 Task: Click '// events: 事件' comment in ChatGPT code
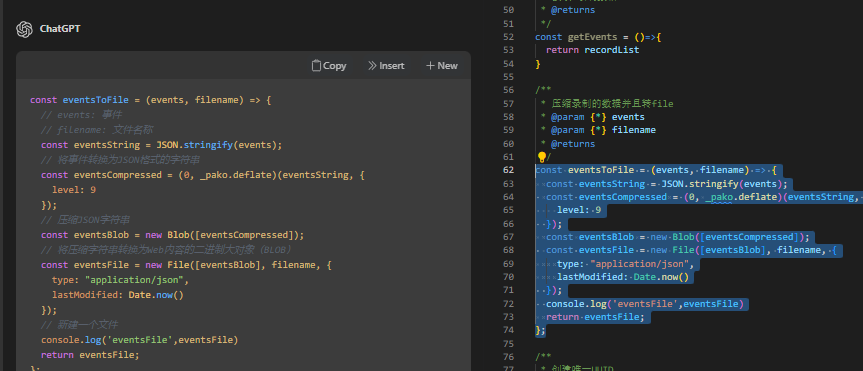point(81,115)
